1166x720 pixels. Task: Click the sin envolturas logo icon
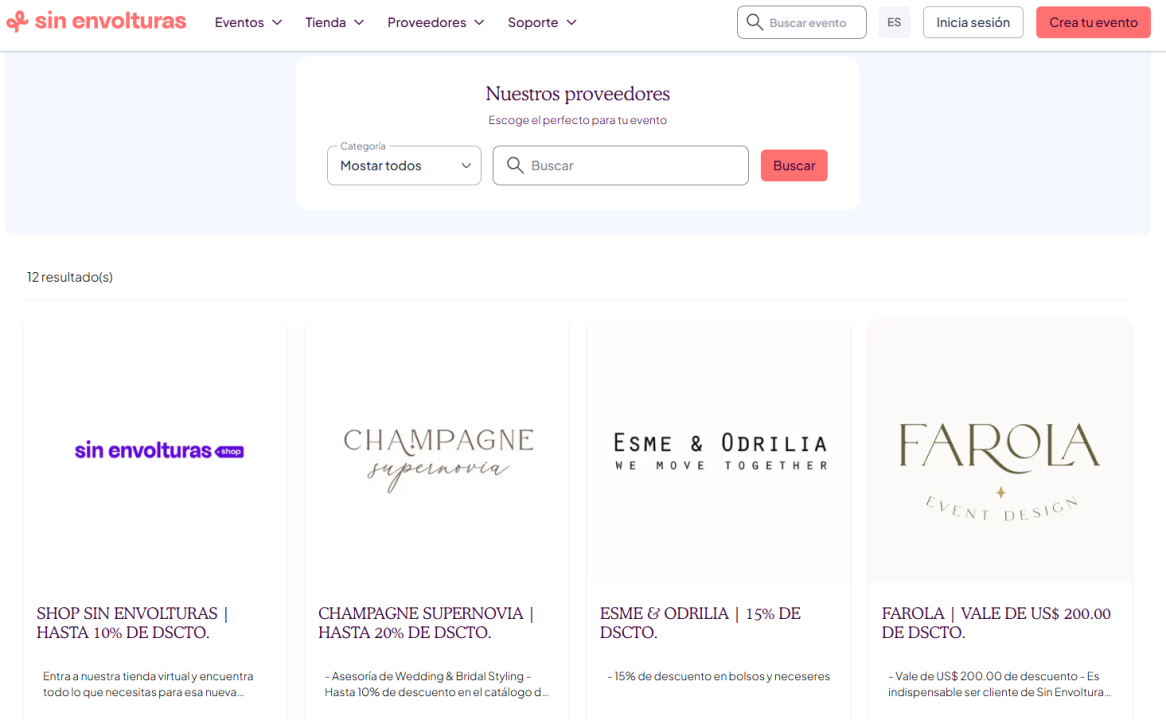(17, 22)
